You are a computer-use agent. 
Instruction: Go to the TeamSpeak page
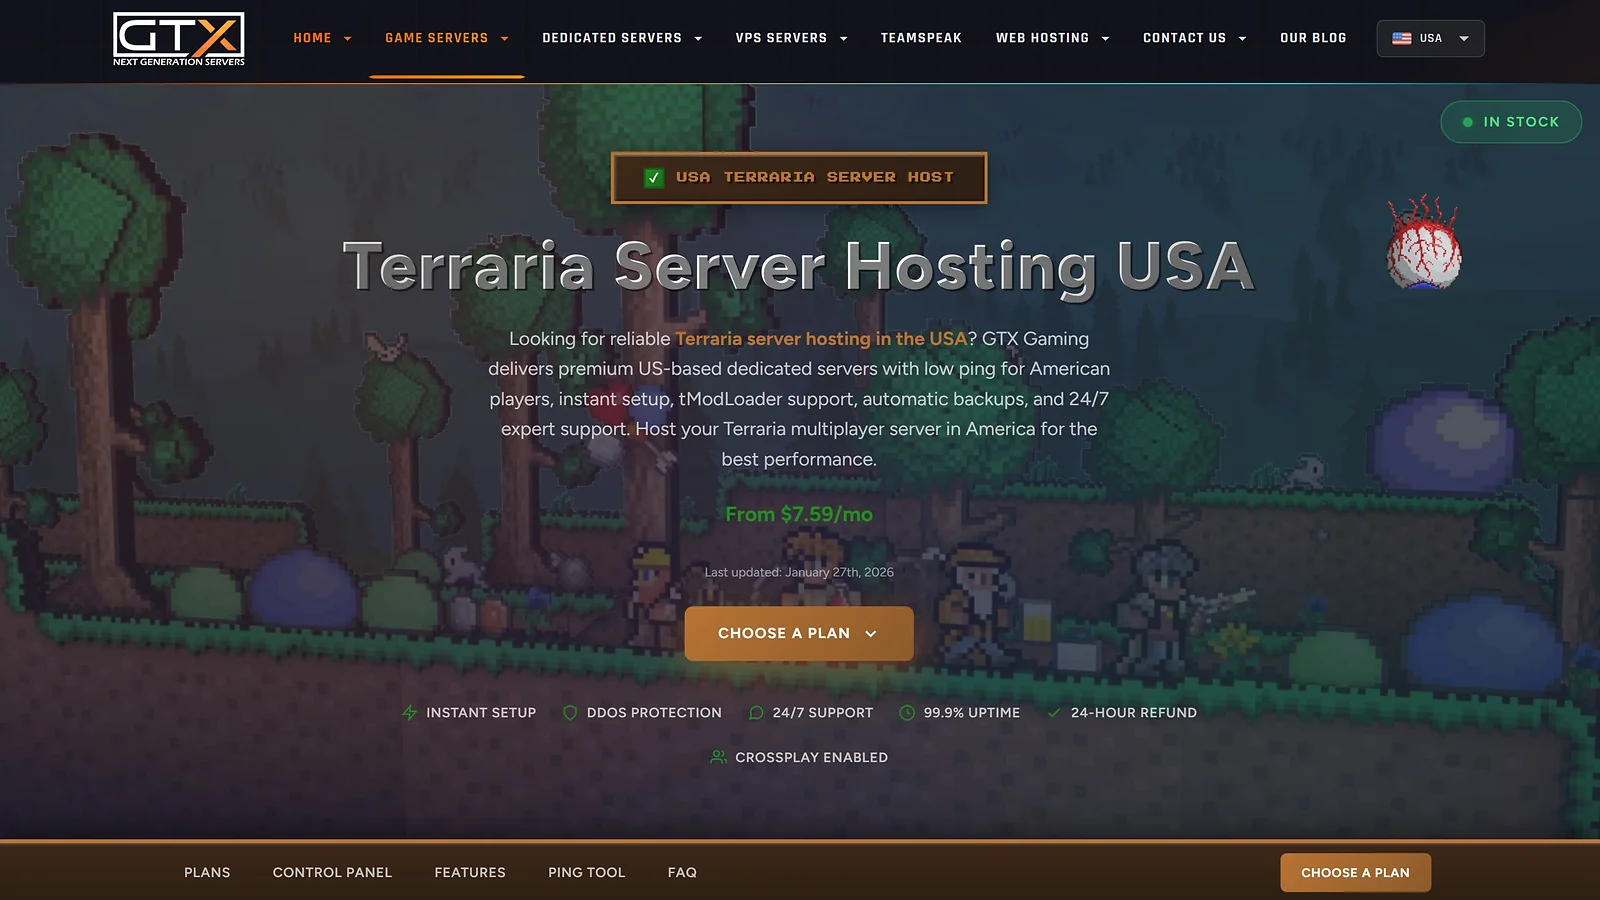click(921, 38)
